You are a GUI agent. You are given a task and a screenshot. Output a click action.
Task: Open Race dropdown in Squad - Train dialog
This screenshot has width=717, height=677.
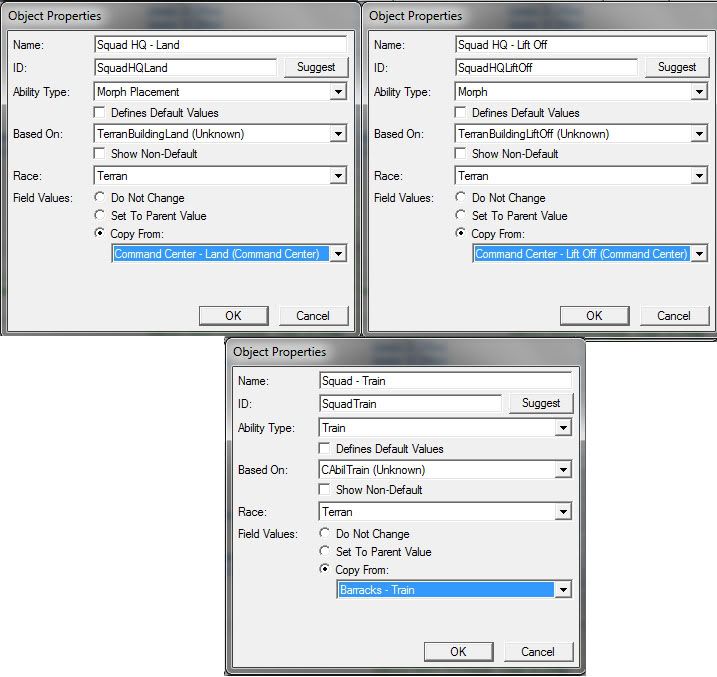tap(563, 512)
